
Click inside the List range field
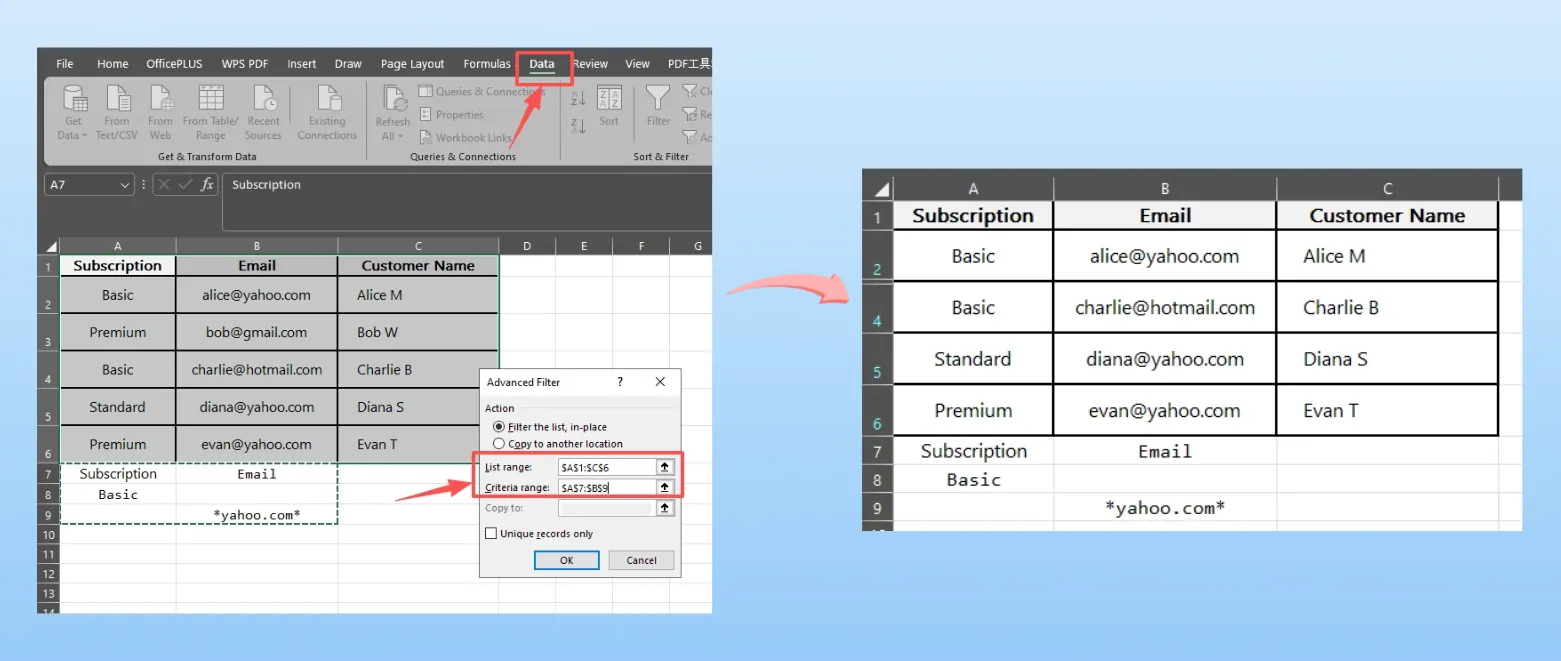608,466
